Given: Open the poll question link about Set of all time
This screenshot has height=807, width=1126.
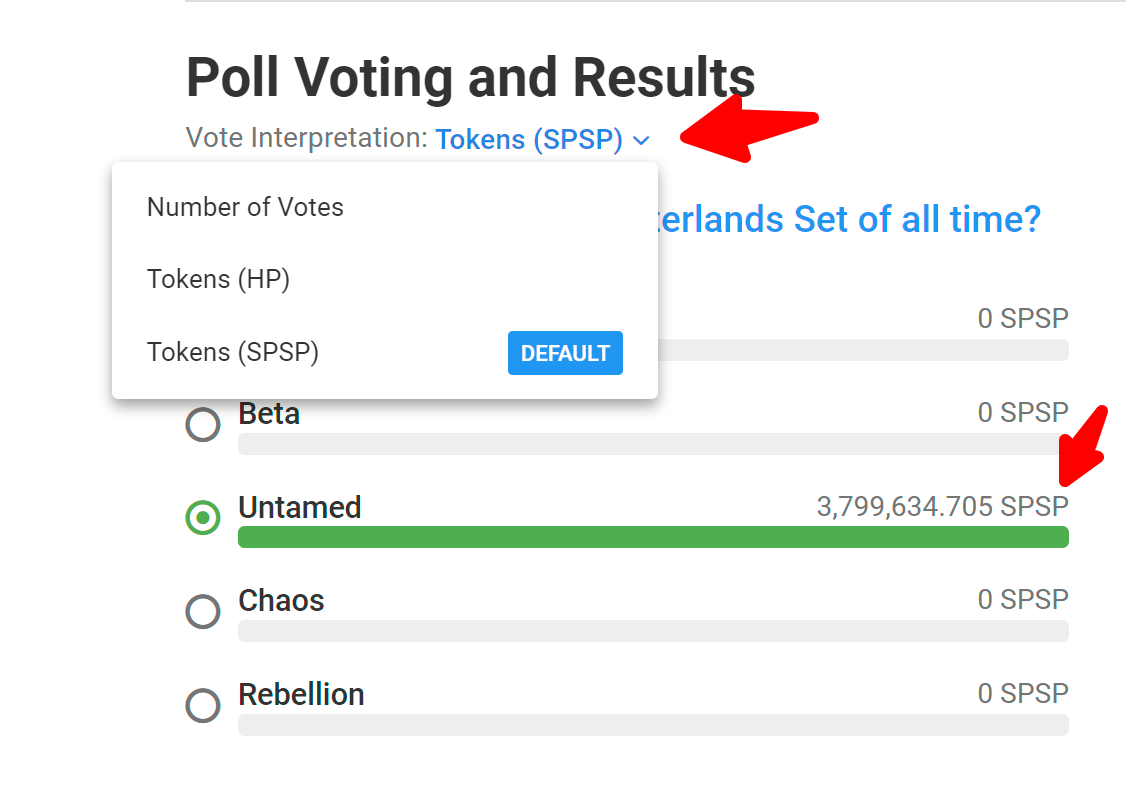Looking at the screenshot, I should tap(849, 219).
